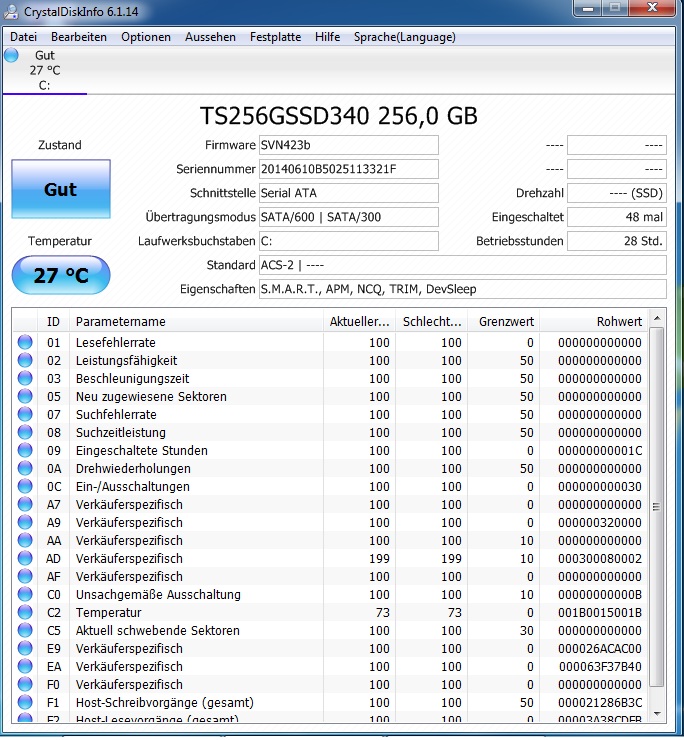Screen dimensions: 684x740
Task: Click the status orb for 08 Suchzeitleistung
Action: click(25, 432)
